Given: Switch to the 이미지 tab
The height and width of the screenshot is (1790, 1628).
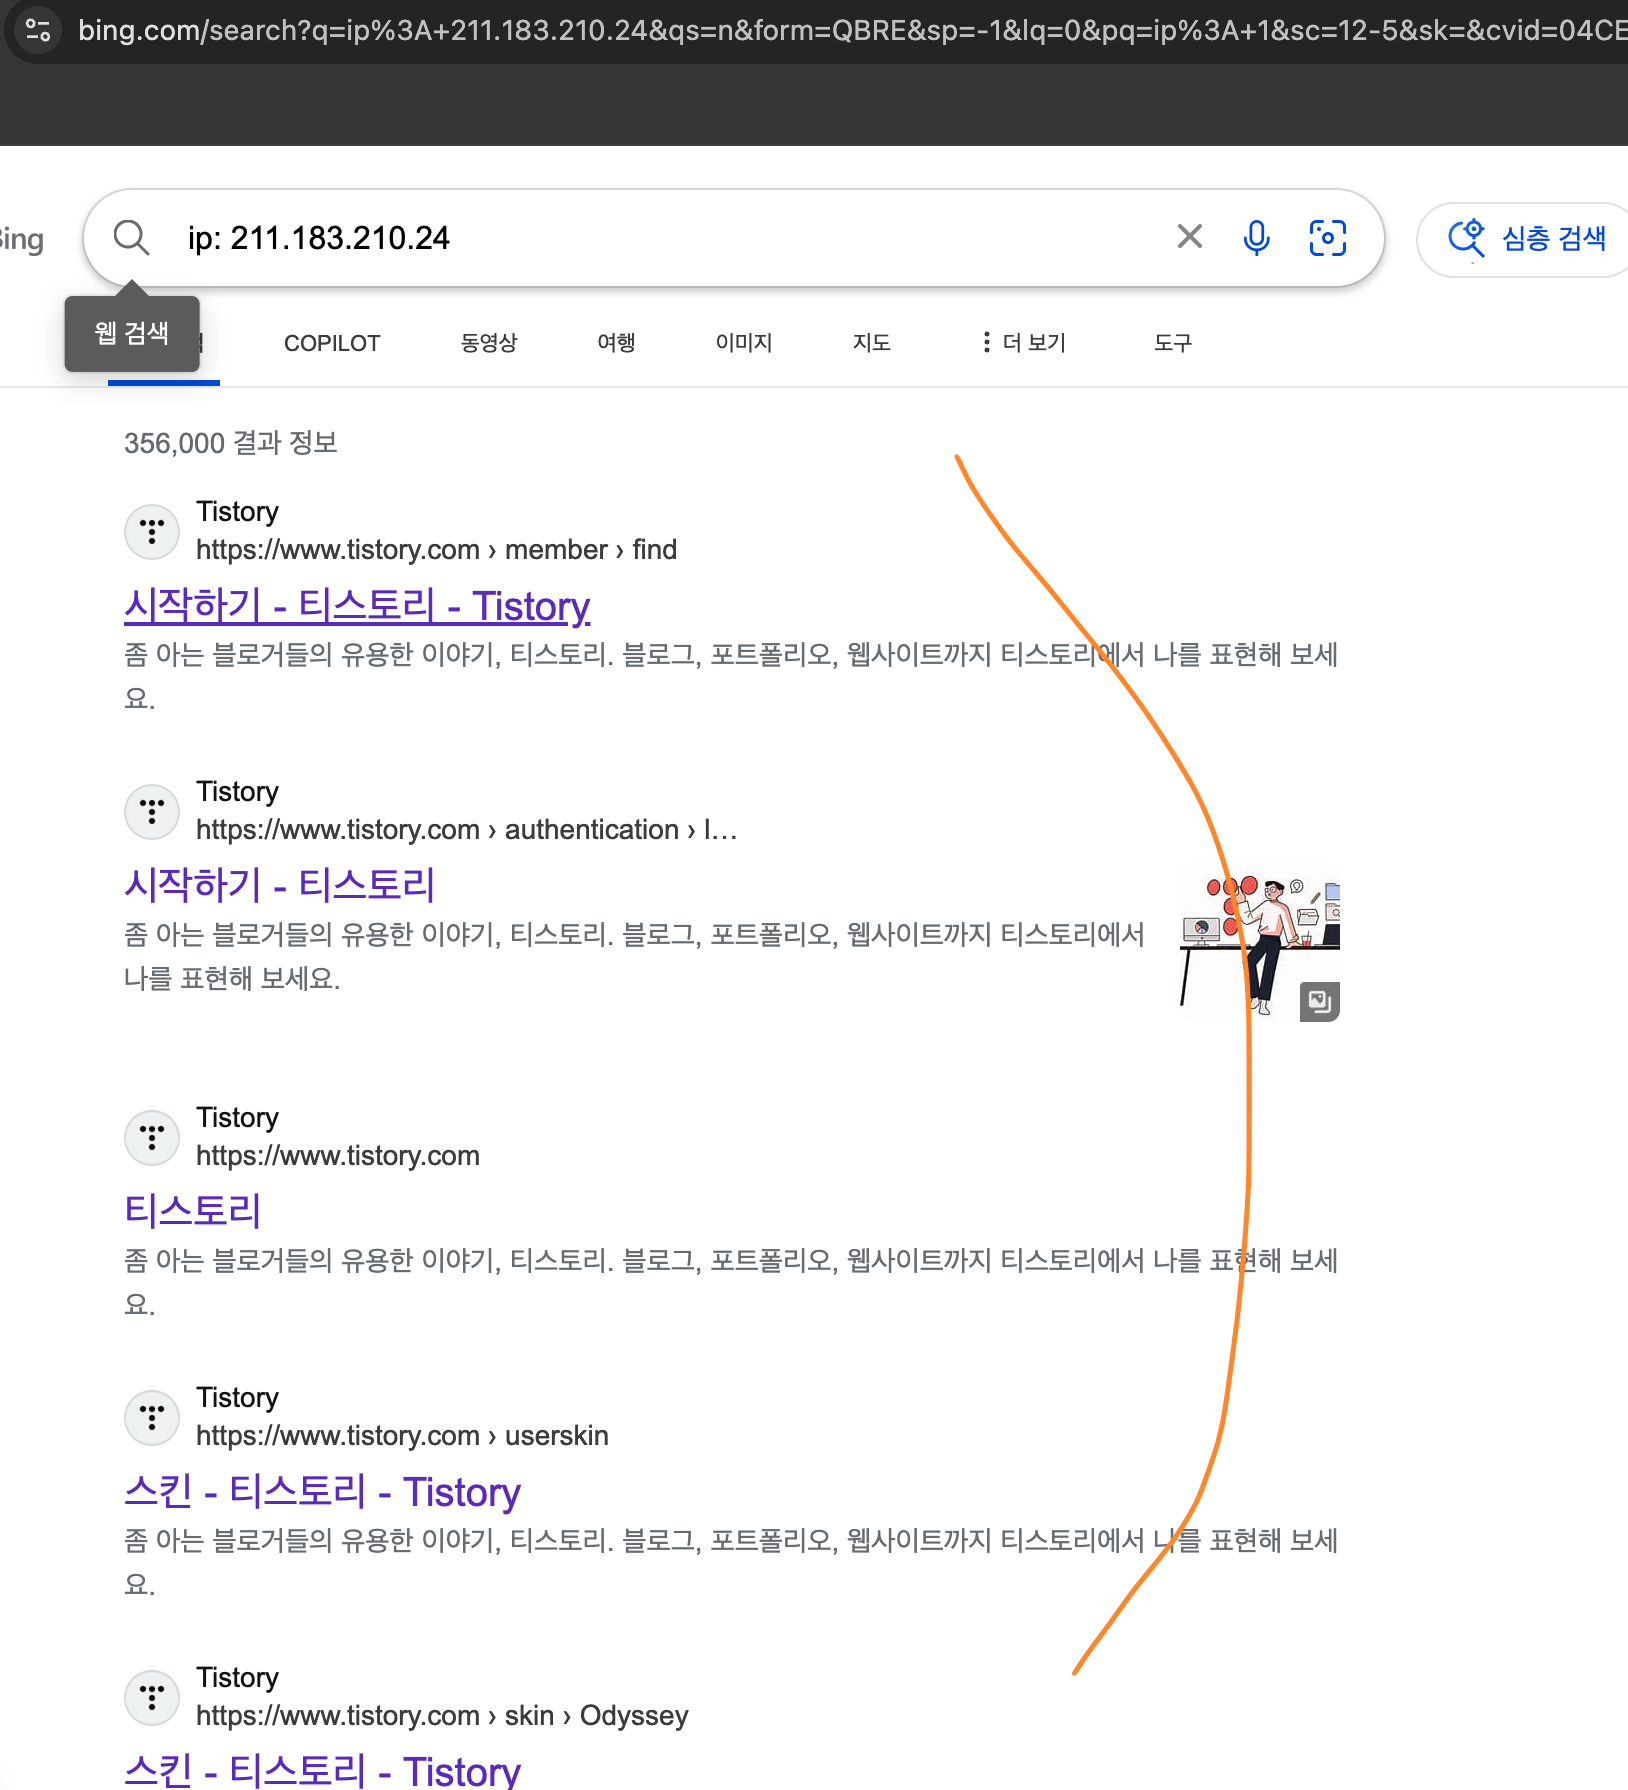Looking at the screenshot, I should pyautogui.click(x=744, y=343).
